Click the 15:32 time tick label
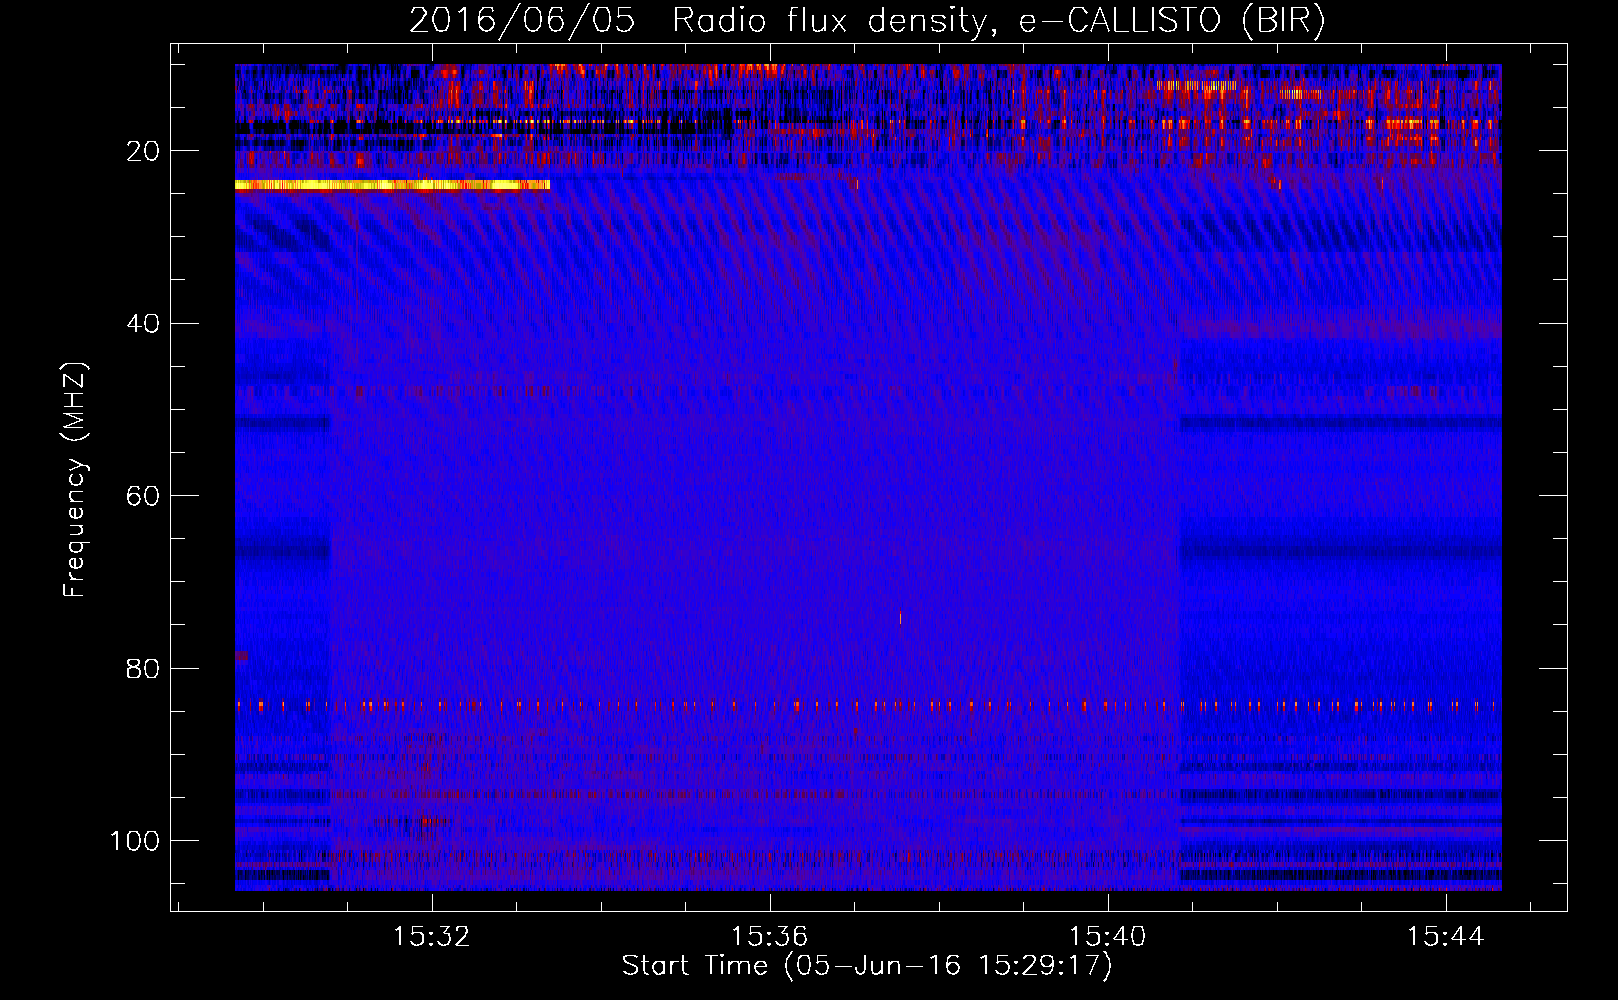Screen dimensions: 1618x1000 431,937
